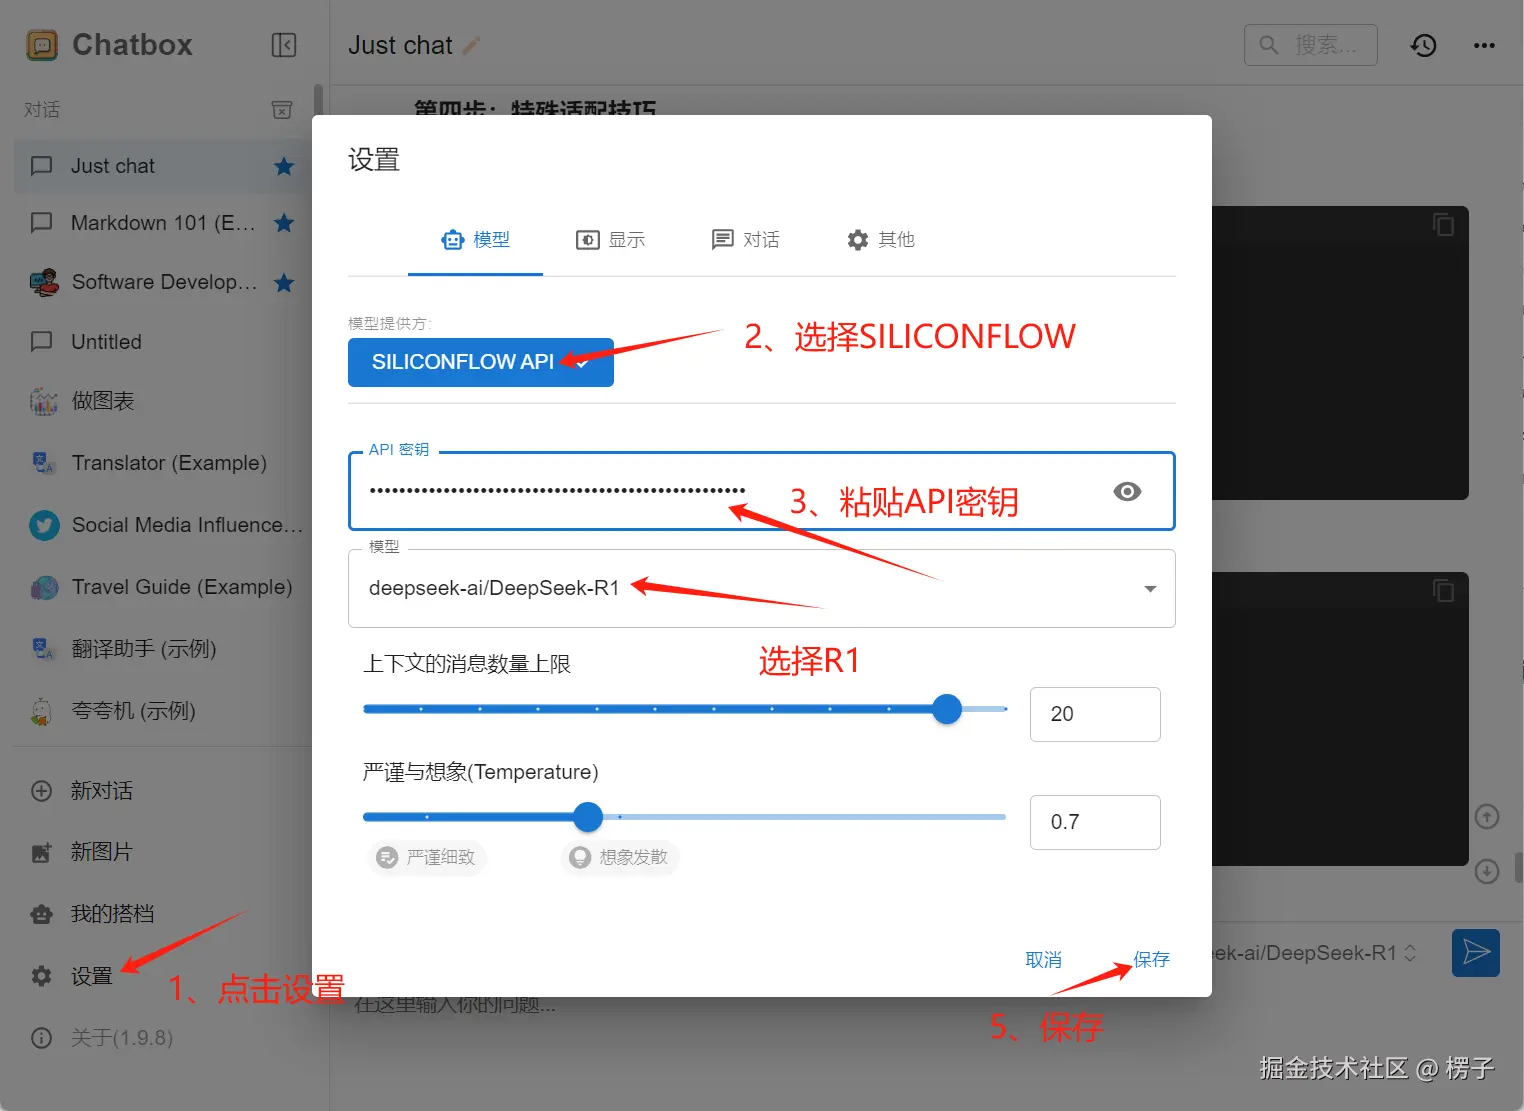Click the copy icon on upper code block
Viewport: 1524px width, 1111px height.
click(1443, 224)
